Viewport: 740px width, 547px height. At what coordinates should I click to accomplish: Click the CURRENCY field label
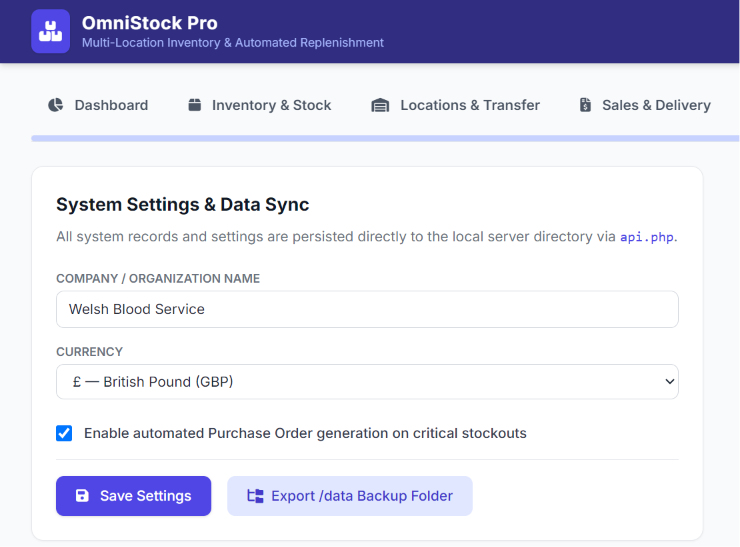(x=89, y=352)
